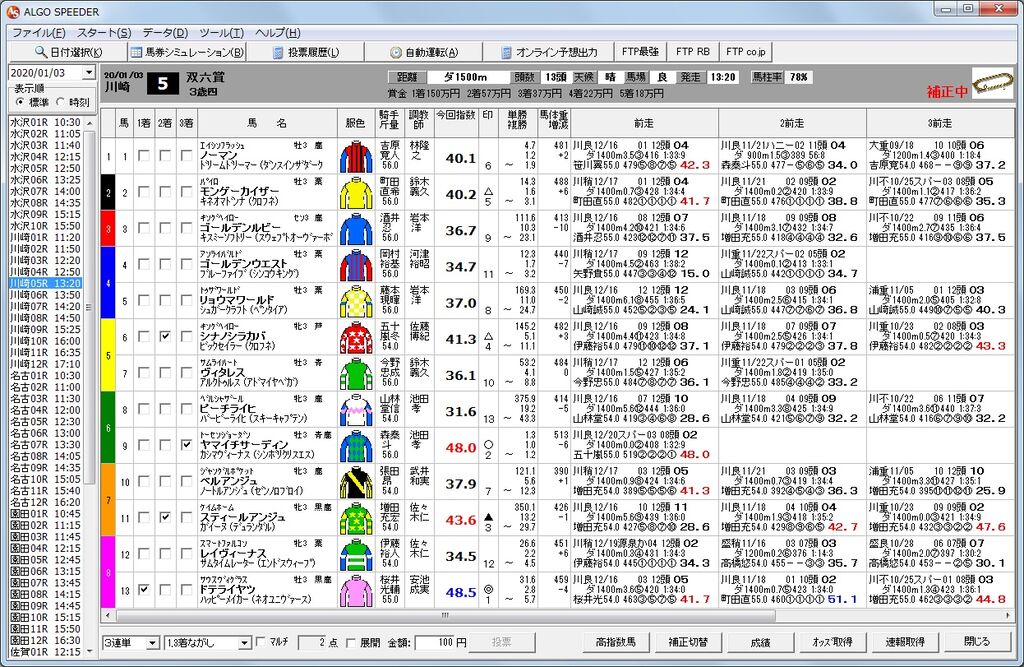Uncheck 2着 checkbox for シナノシラカバ
Screen dimensions: 1024x667
[165, 336]
